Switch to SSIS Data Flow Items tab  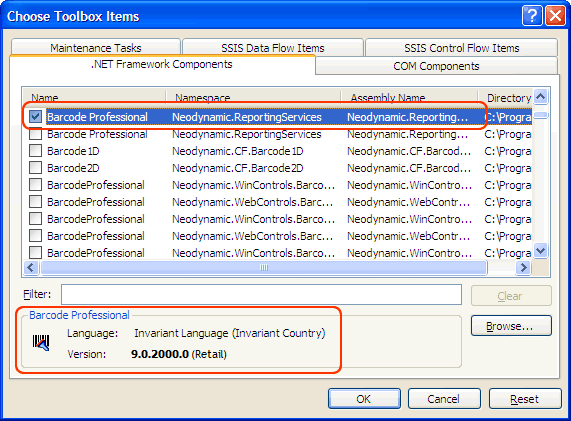(x=273, y=48)
